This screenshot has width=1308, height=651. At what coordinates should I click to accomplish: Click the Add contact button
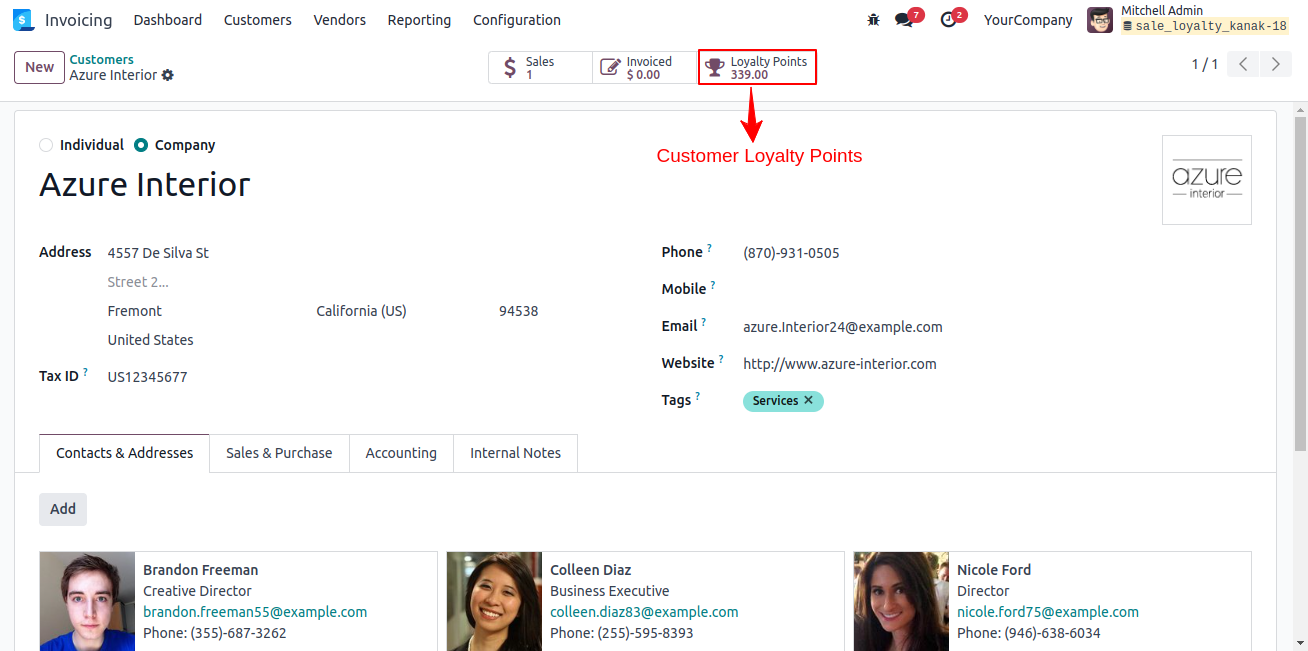[63, 509]
